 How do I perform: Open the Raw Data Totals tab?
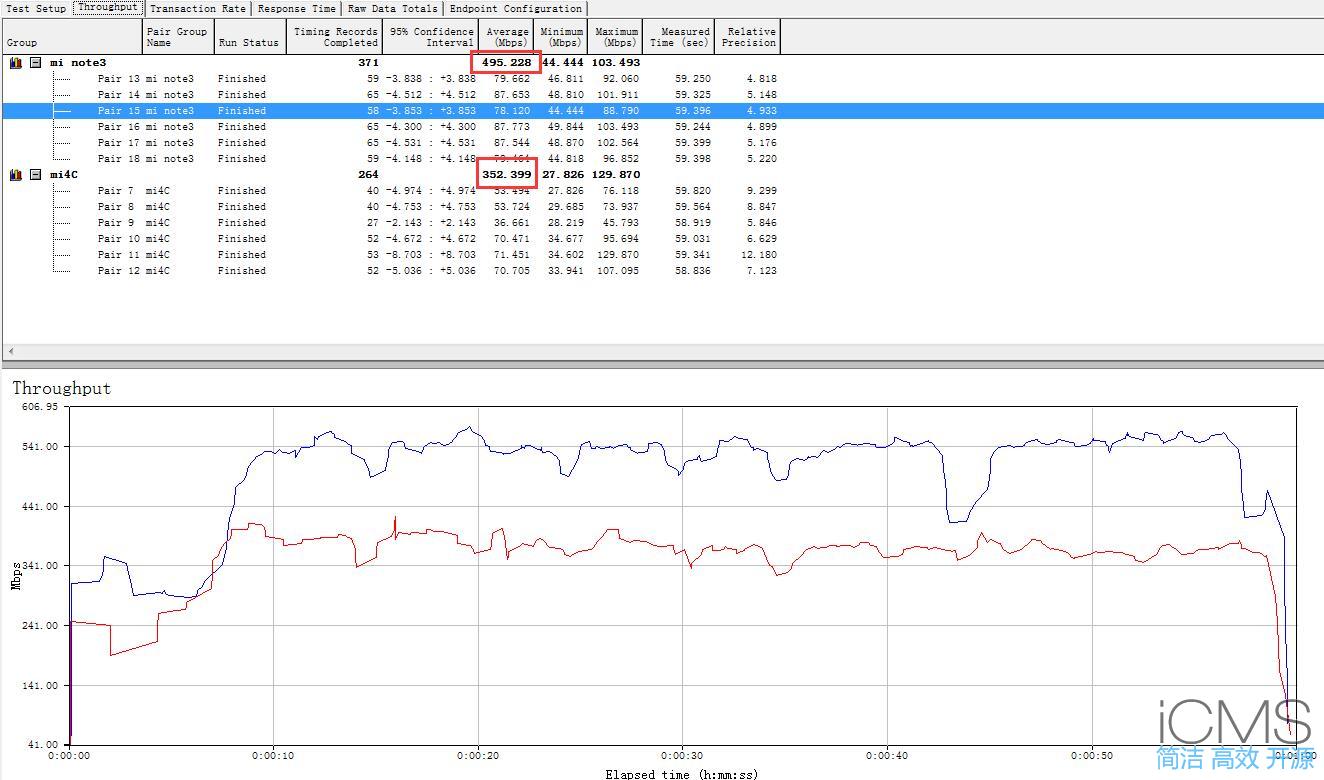pyautogui.click(x=393, y=9)
